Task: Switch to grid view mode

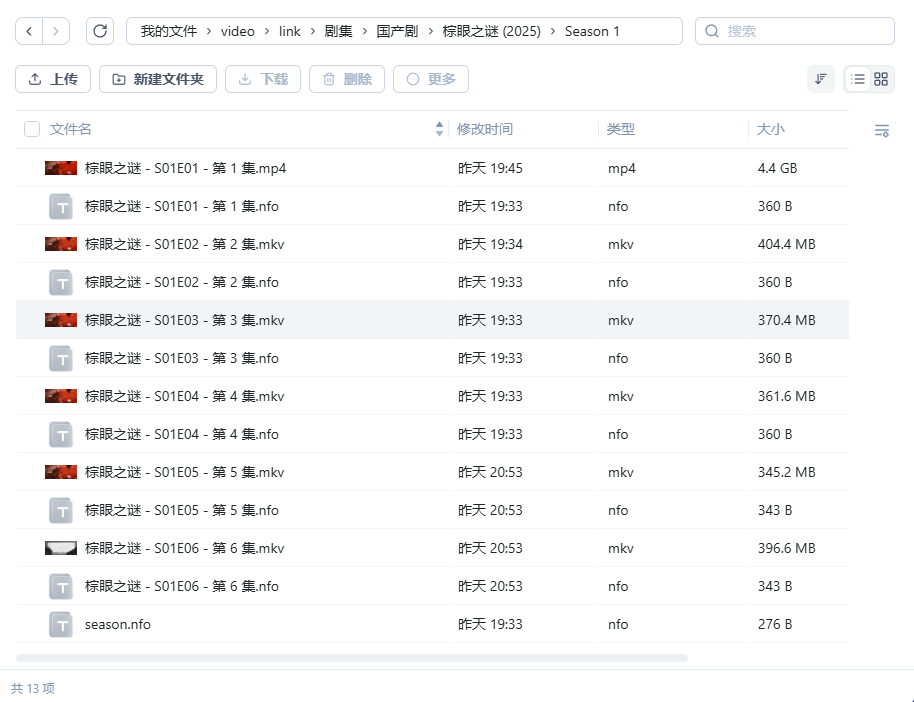Action: coord(881,79)
